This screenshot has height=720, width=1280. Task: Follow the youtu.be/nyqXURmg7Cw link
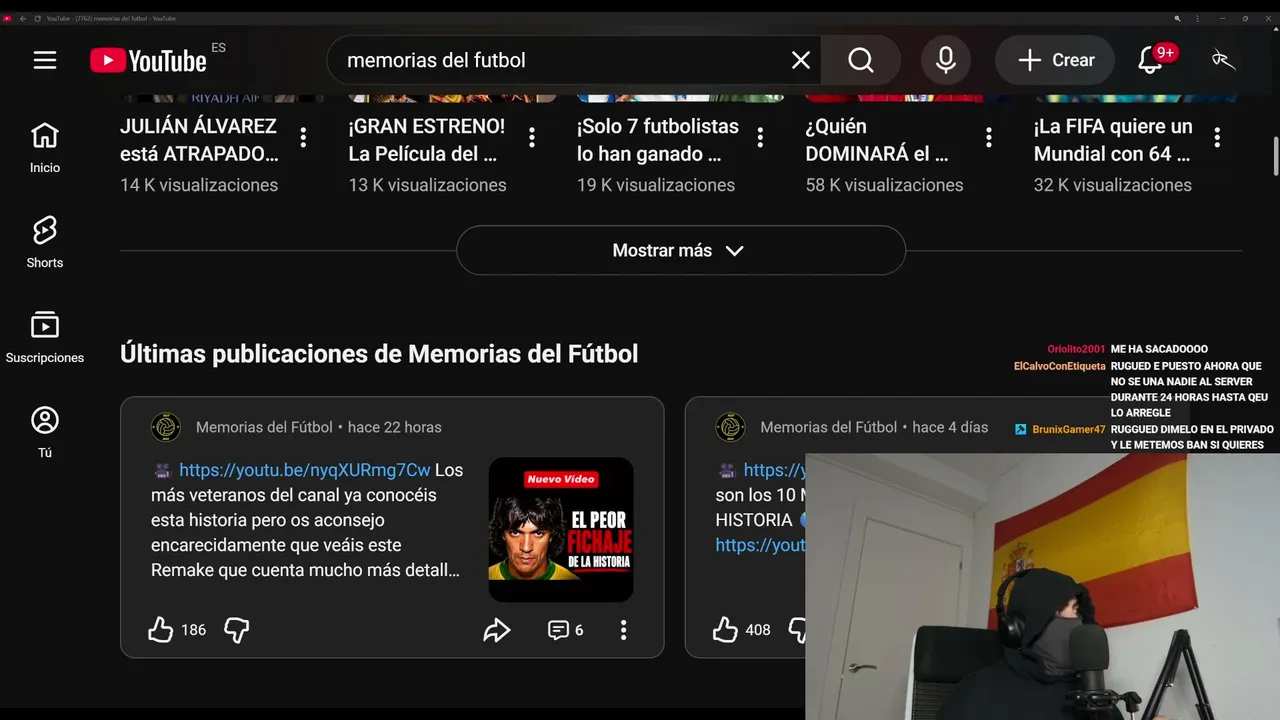click(305, 470)
